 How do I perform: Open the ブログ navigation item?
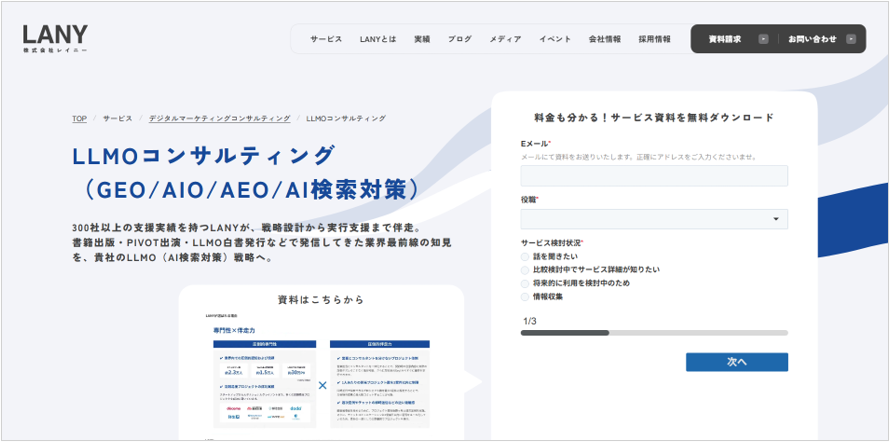(460, 39)
